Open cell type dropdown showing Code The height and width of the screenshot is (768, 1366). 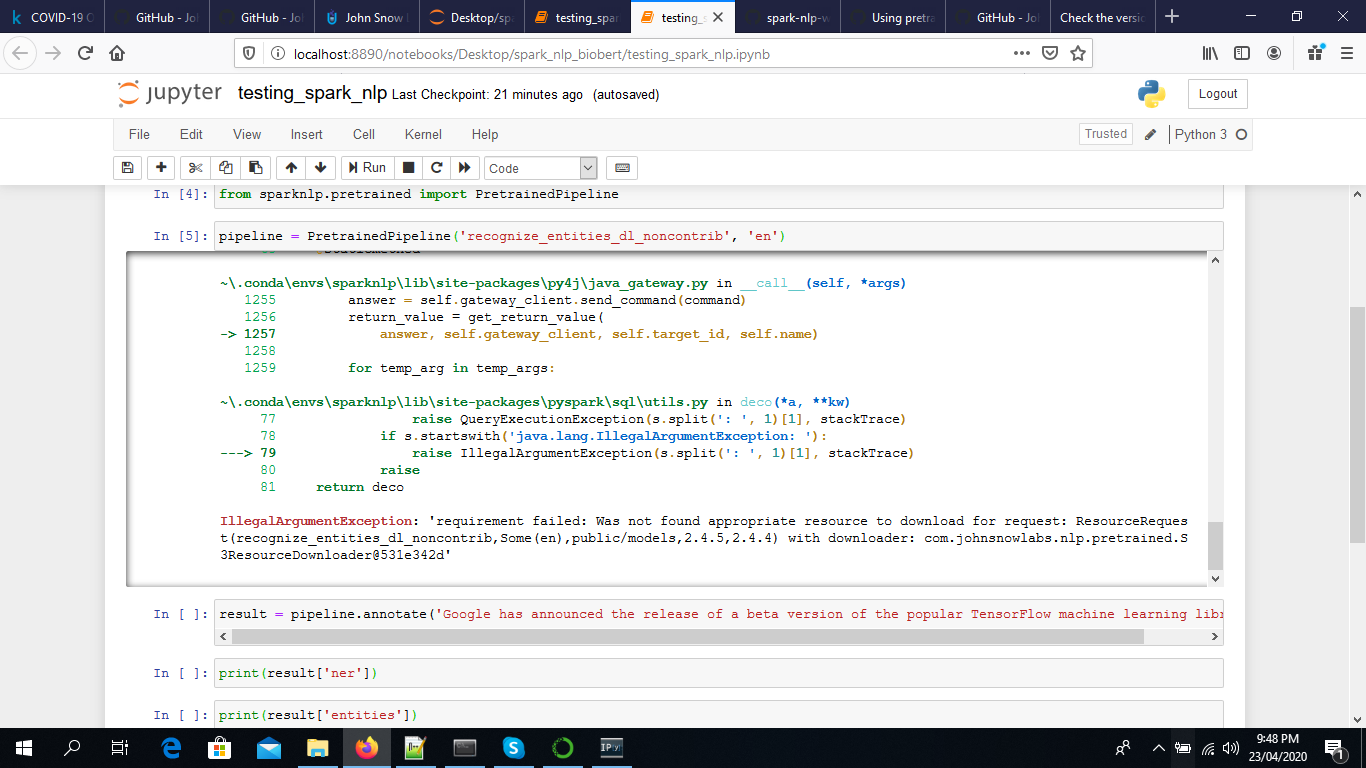tap(541, 168)
